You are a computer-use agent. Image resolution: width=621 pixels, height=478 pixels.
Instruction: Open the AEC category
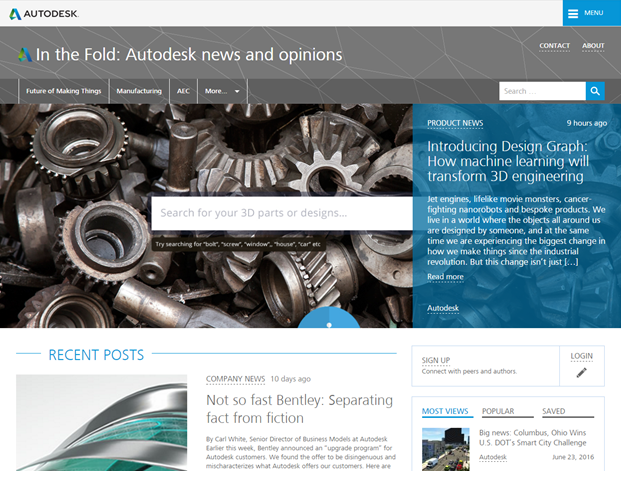click(183, 91)
